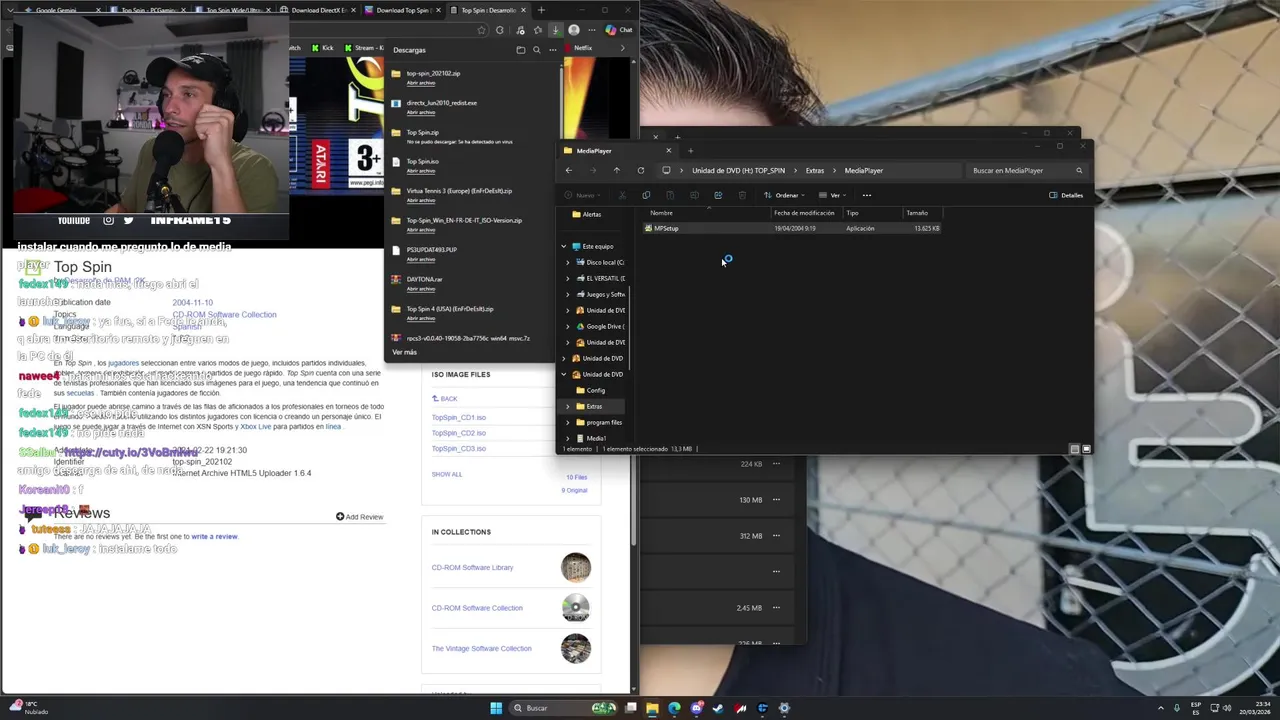Click SHOW ALL under ISO image files
The height and width of the screenshot is (720, 1280).
(x=447, y=474)
